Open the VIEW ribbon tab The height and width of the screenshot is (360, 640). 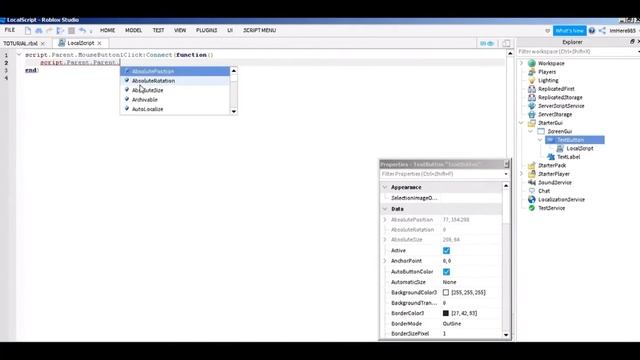coord(180,30)
